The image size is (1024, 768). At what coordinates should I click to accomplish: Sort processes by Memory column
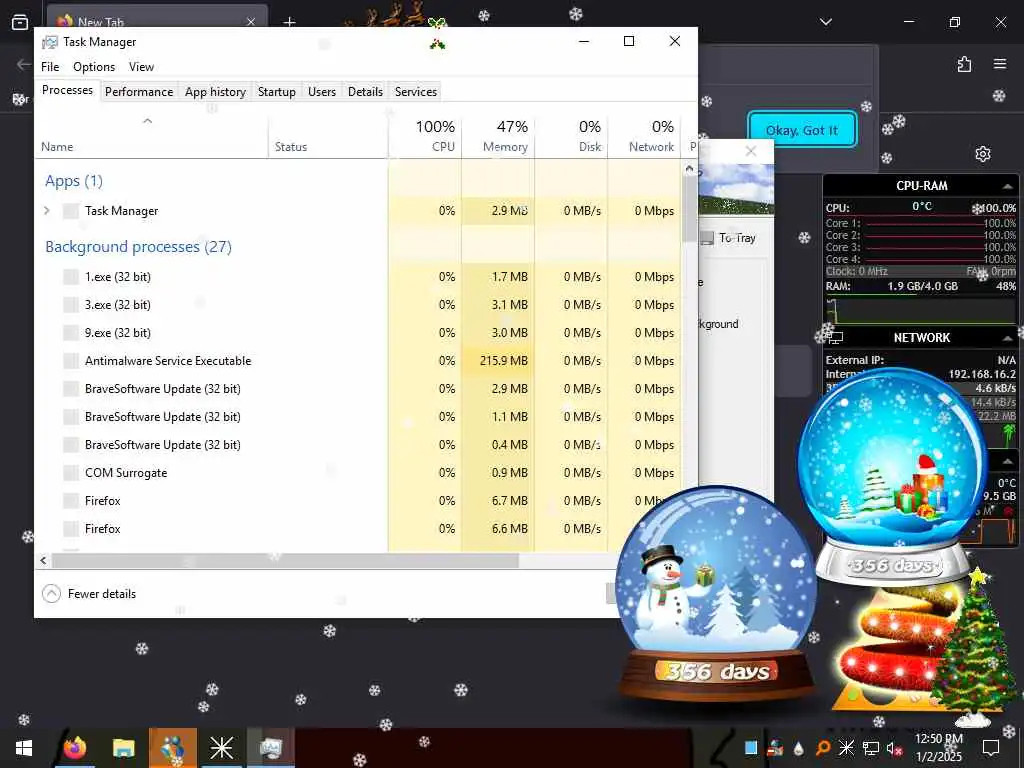coord(498,136)
